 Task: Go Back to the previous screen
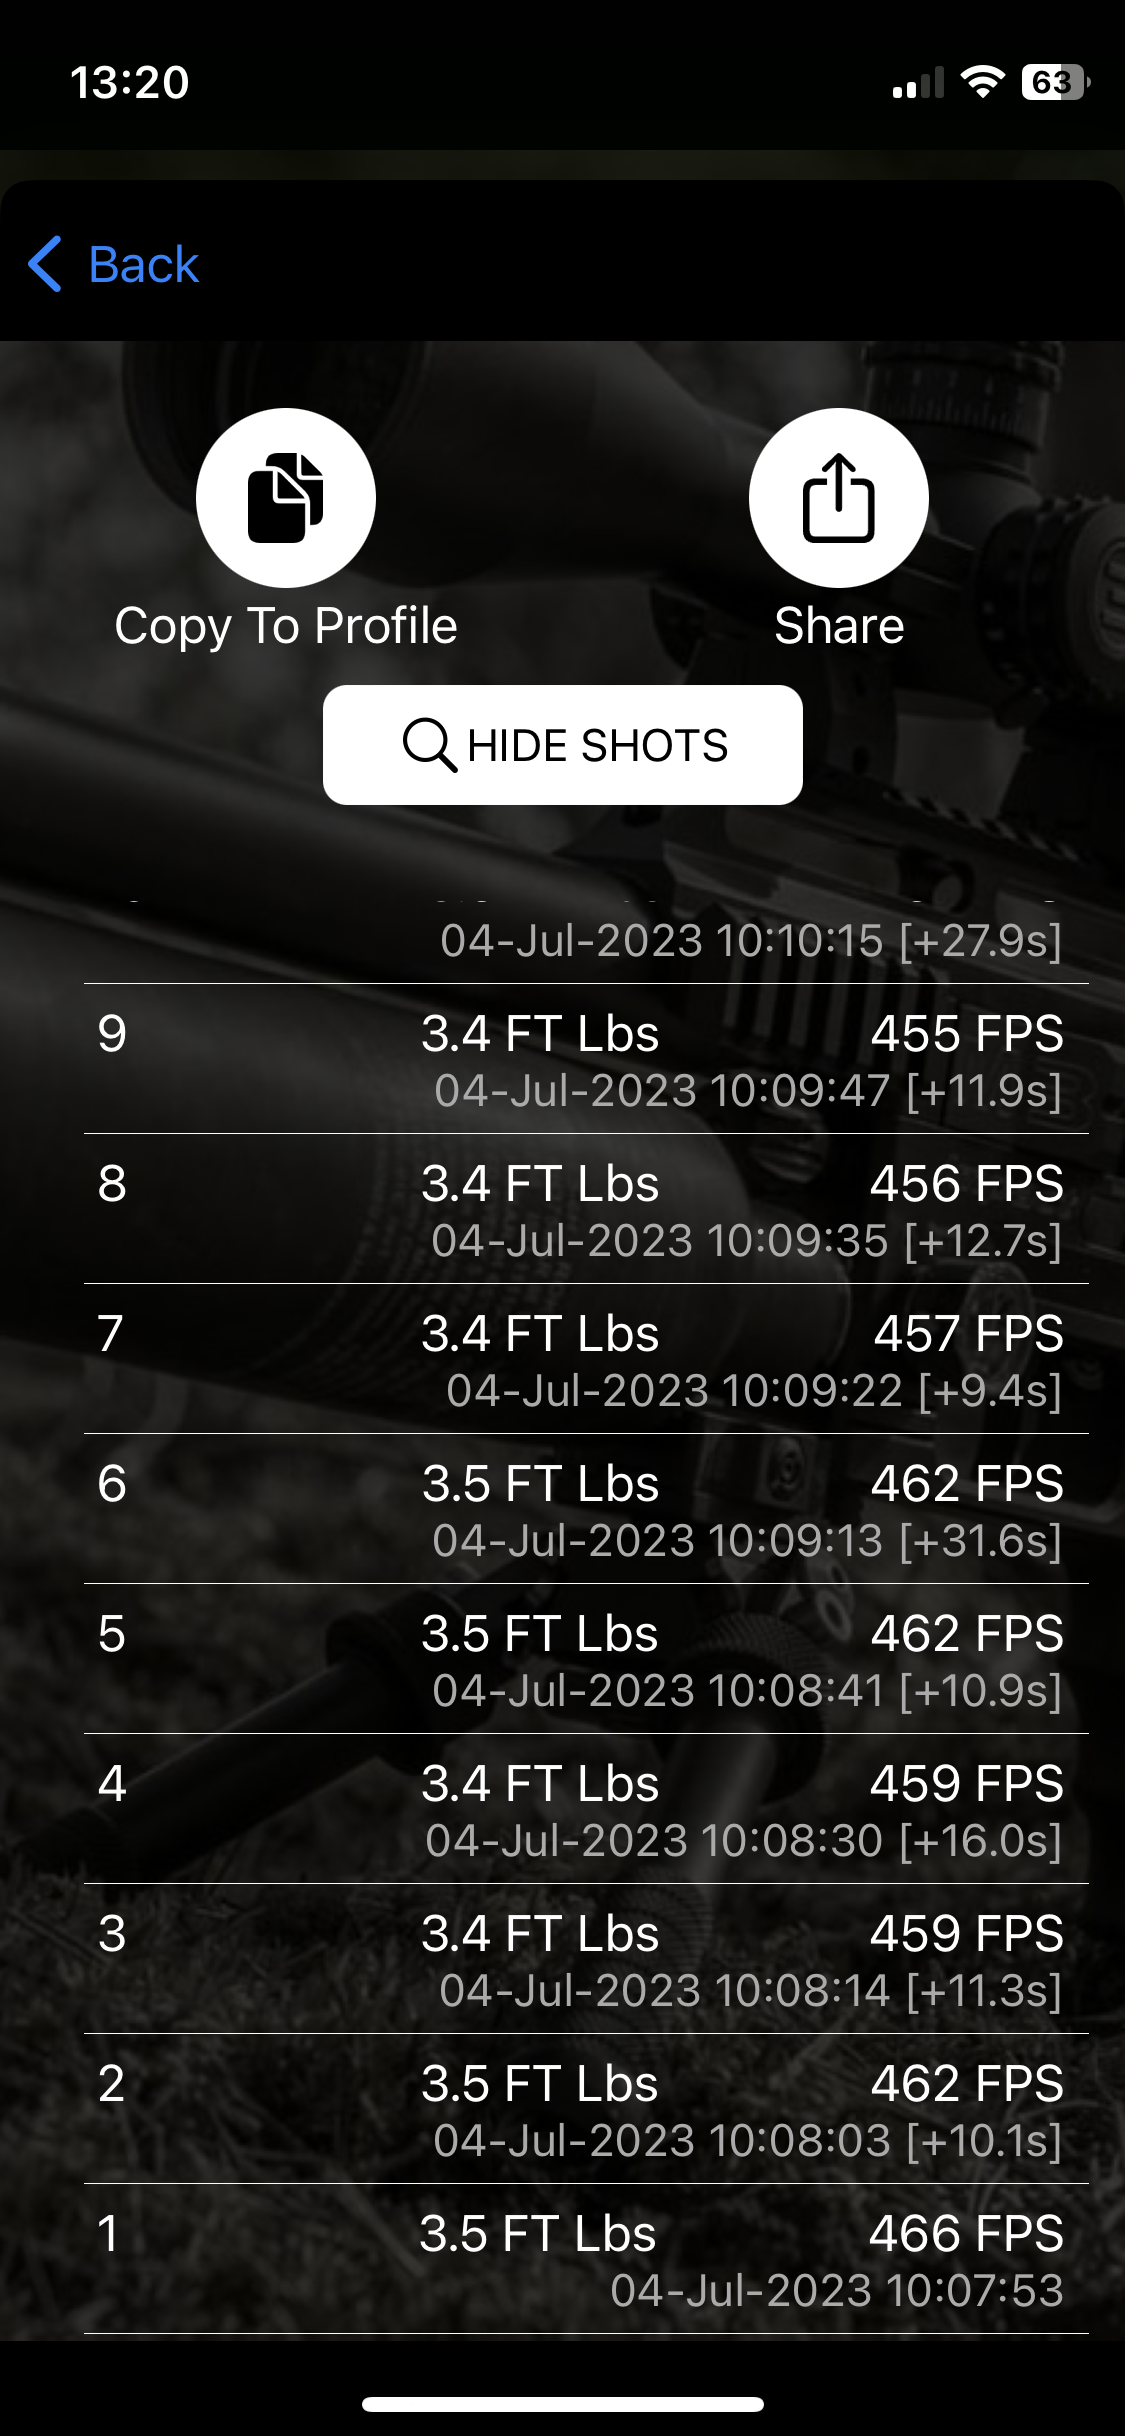[114, 264]
